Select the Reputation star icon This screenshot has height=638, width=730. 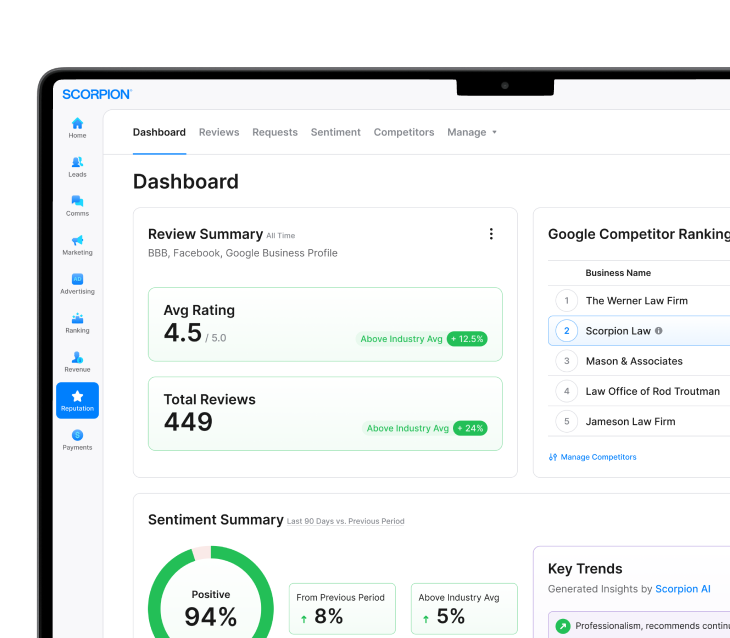coord(77,396)
